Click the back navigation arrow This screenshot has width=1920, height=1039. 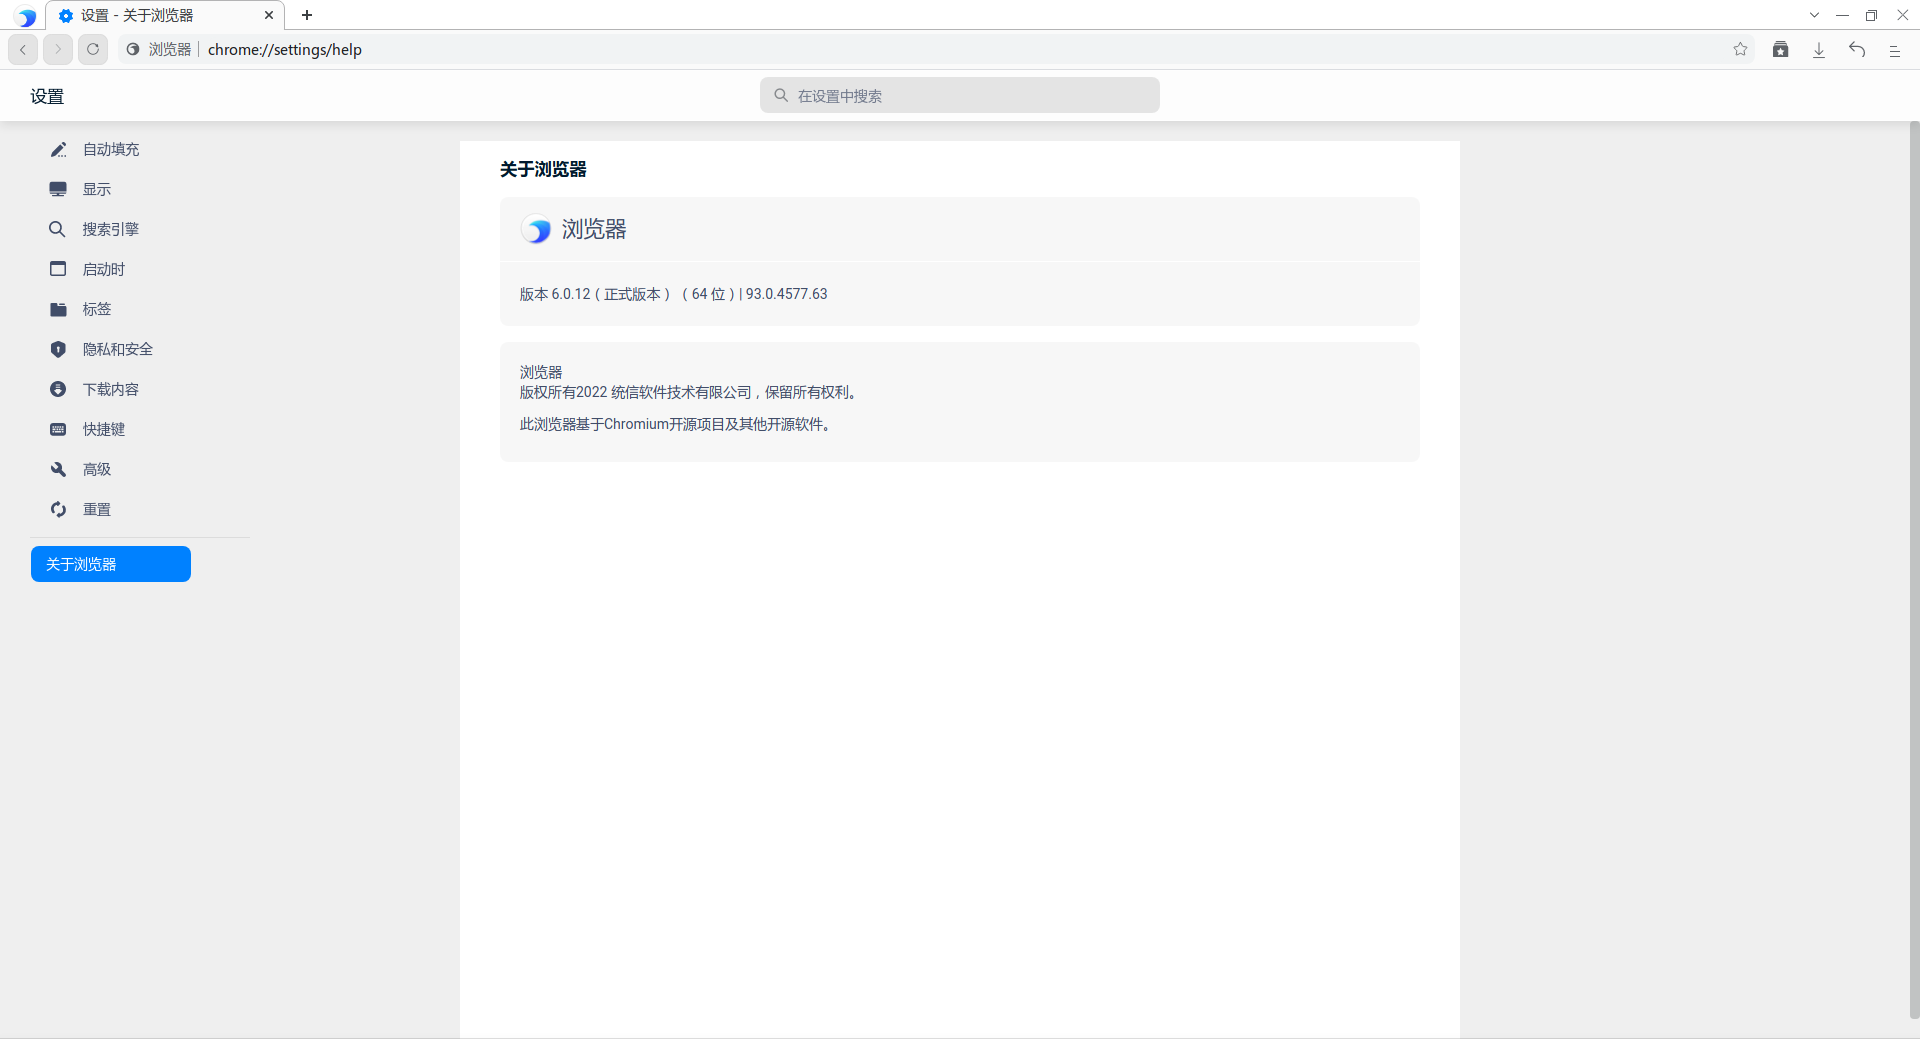pyautogui.click(x=23, y=49)
